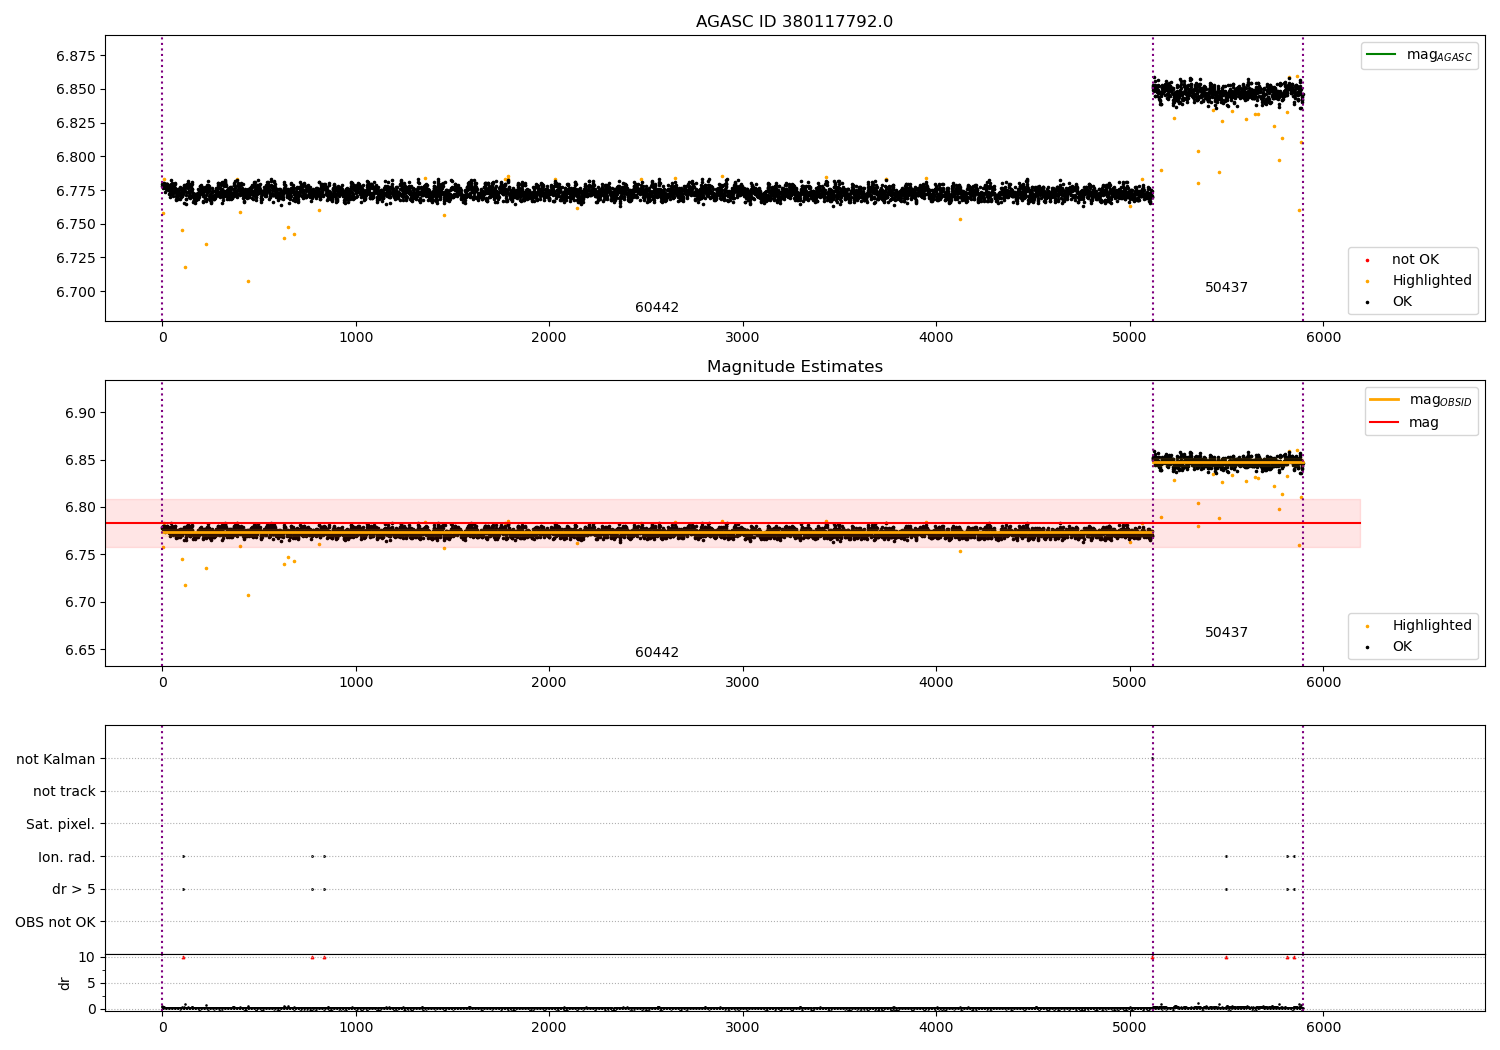Click the 6.70 y-tick in Magnitude Estimates
The height and width of the screenshot is (1050, 1500).
(80, 602)
